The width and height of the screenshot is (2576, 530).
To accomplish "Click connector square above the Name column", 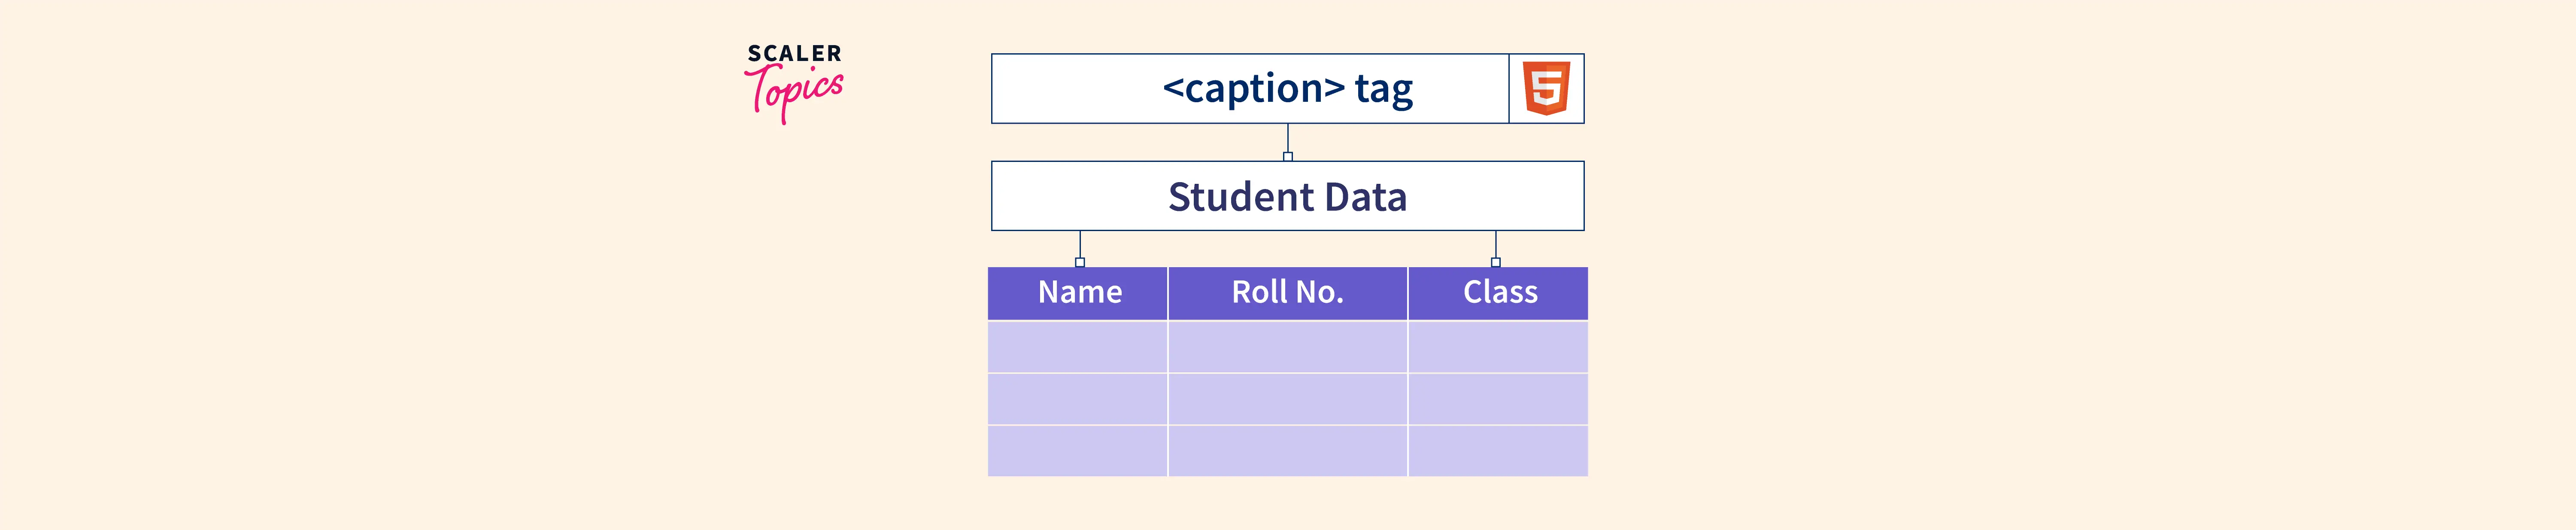I will [x=1080, y=263].
